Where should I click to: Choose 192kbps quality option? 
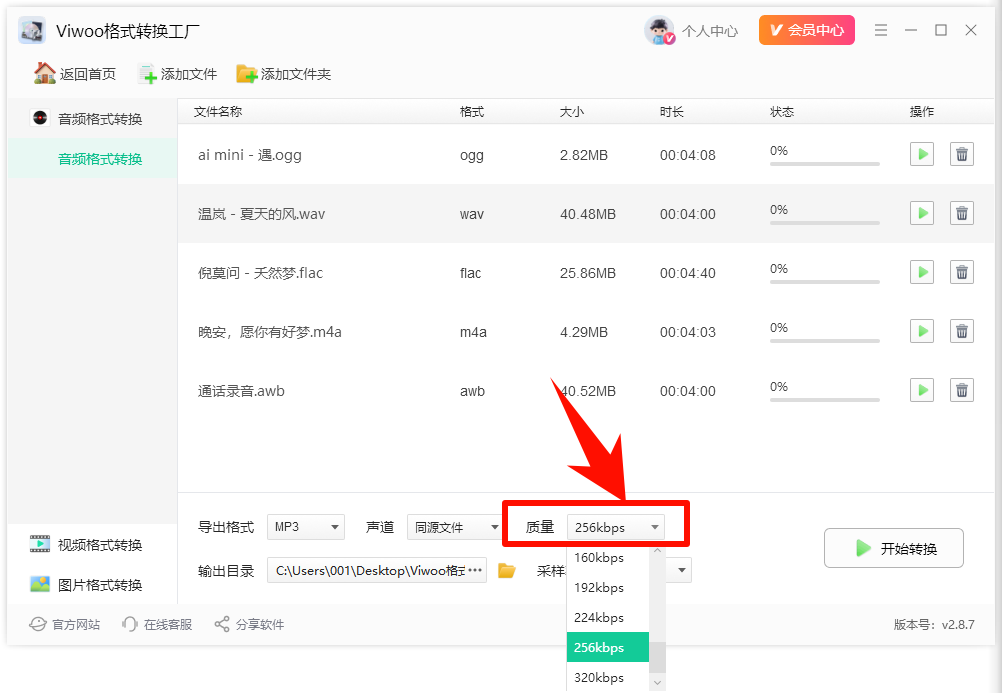click(608, 588)
